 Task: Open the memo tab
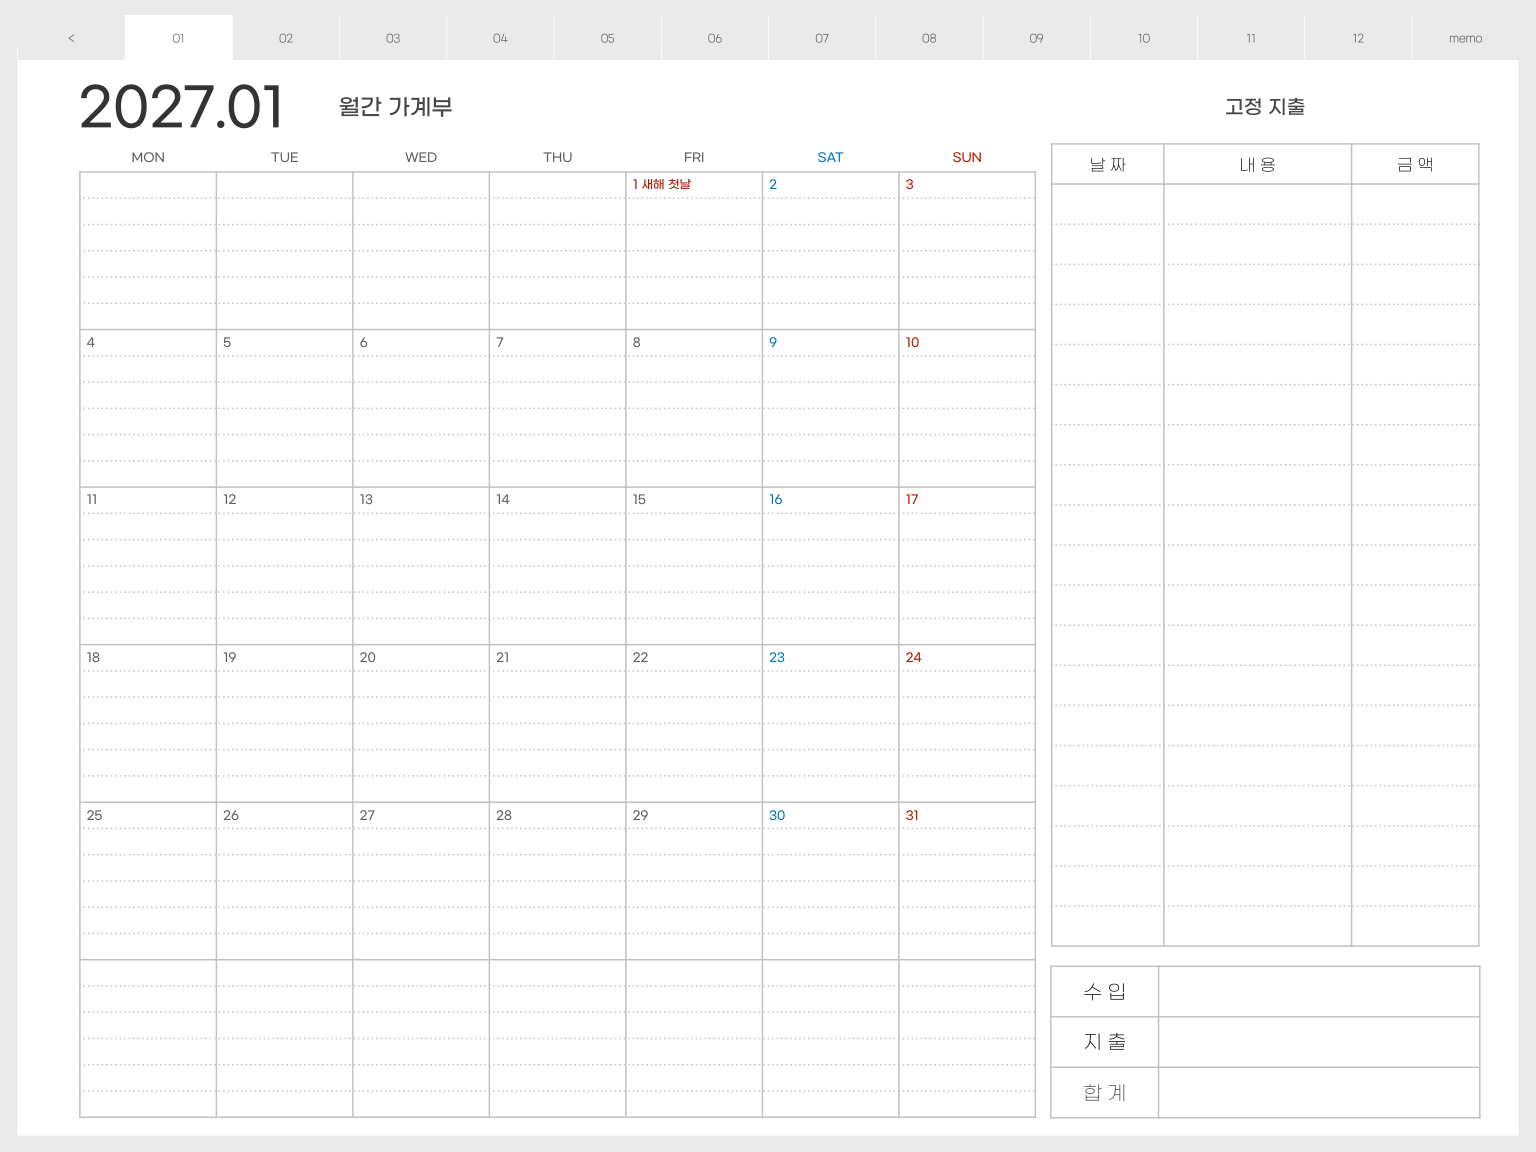point(1465,38)
